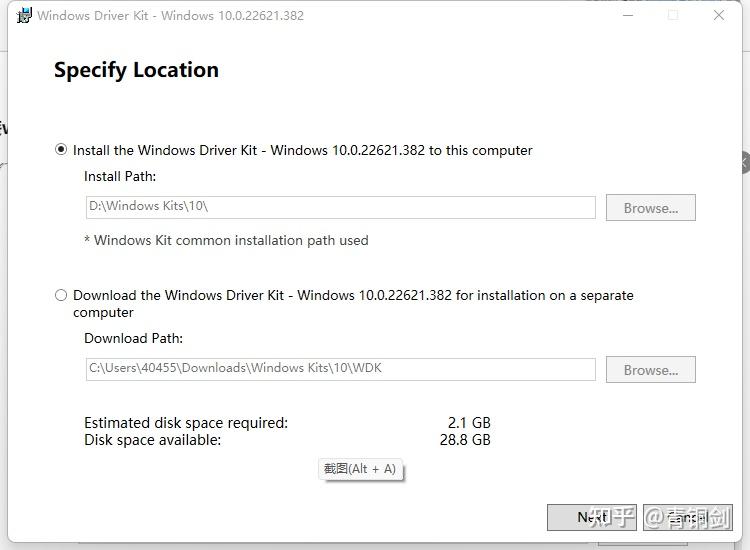
Task: Proceed with the Next button
Action: [592, 517]
